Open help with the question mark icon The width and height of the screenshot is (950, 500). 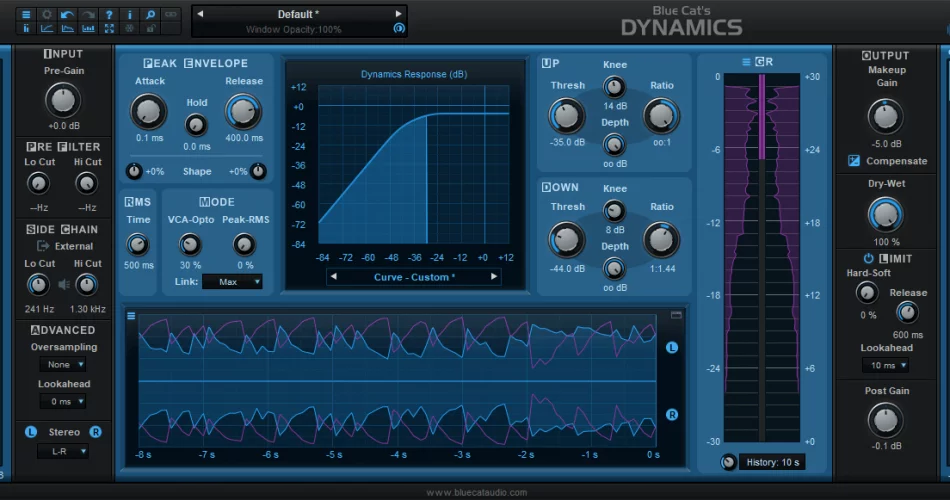click(109, 14)
